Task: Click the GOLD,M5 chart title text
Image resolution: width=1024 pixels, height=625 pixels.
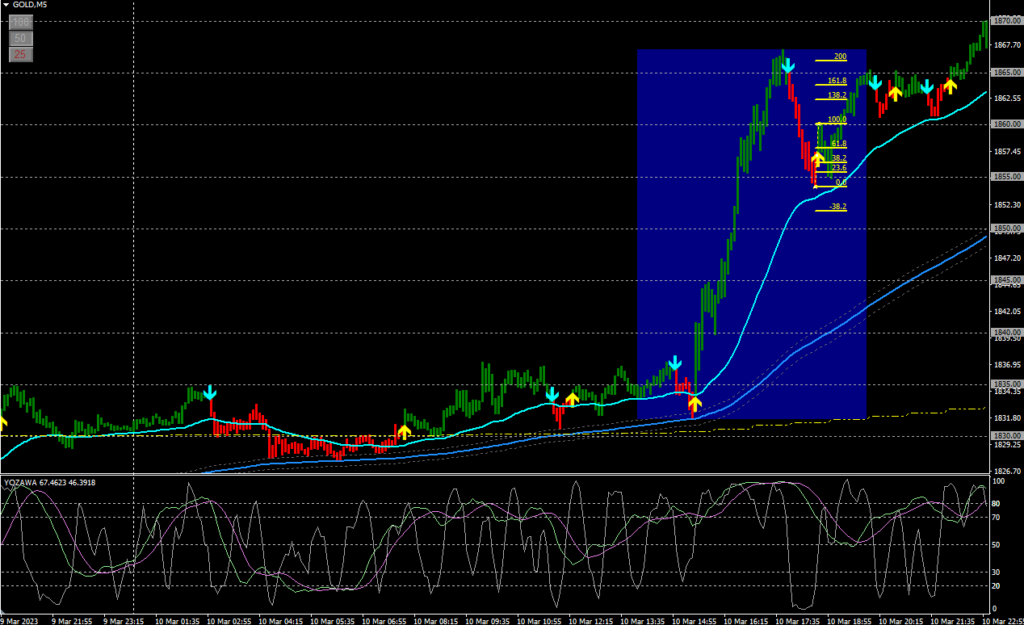Action: coord(30,5)
